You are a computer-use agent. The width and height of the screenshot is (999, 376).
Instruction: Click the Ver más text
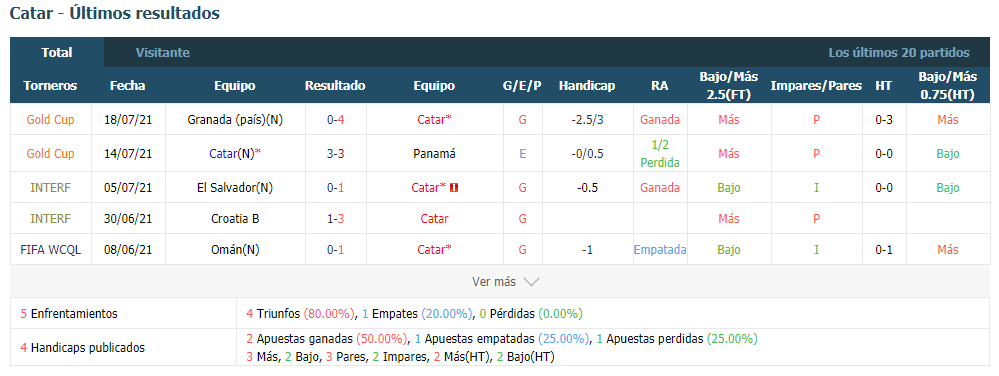(x=494, y=282)
